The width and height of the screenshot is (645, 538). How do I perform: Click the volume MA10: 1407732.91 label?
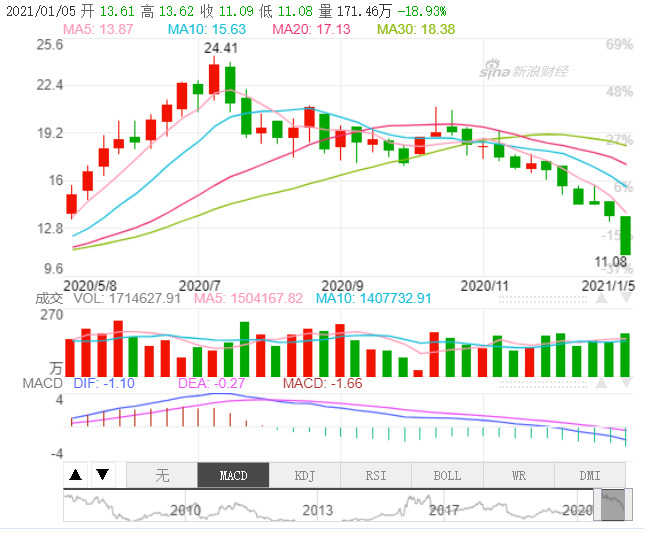point(374,298)
